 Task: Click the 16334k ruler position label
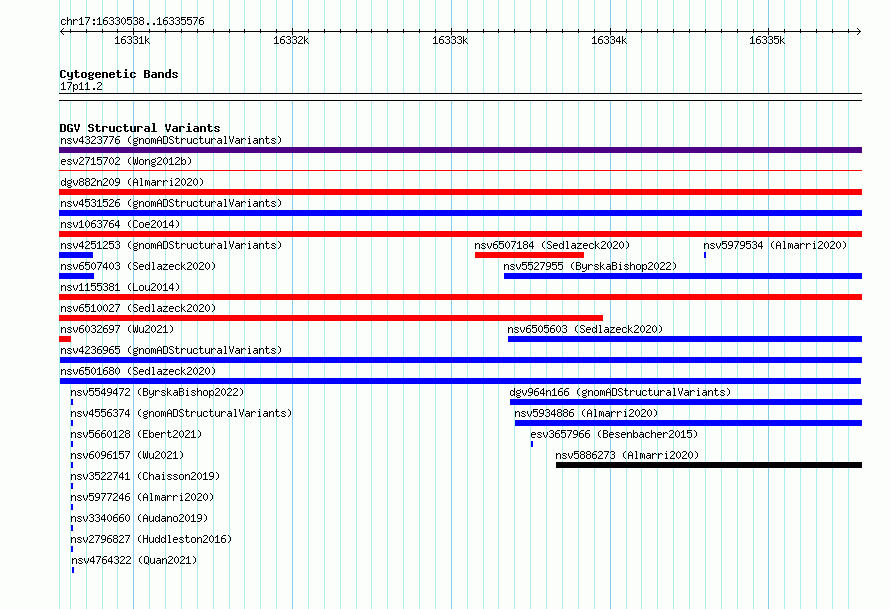pos(609,40)
